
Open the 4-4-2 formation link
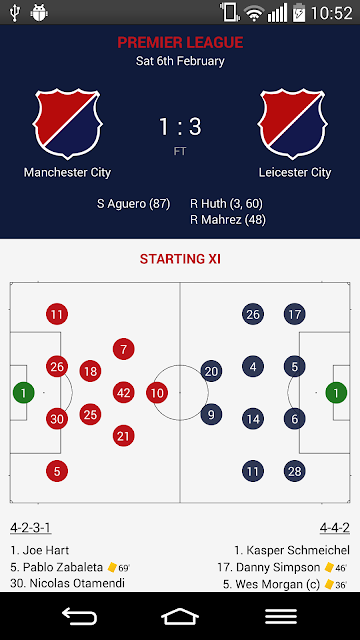click(x=335, y=528)
